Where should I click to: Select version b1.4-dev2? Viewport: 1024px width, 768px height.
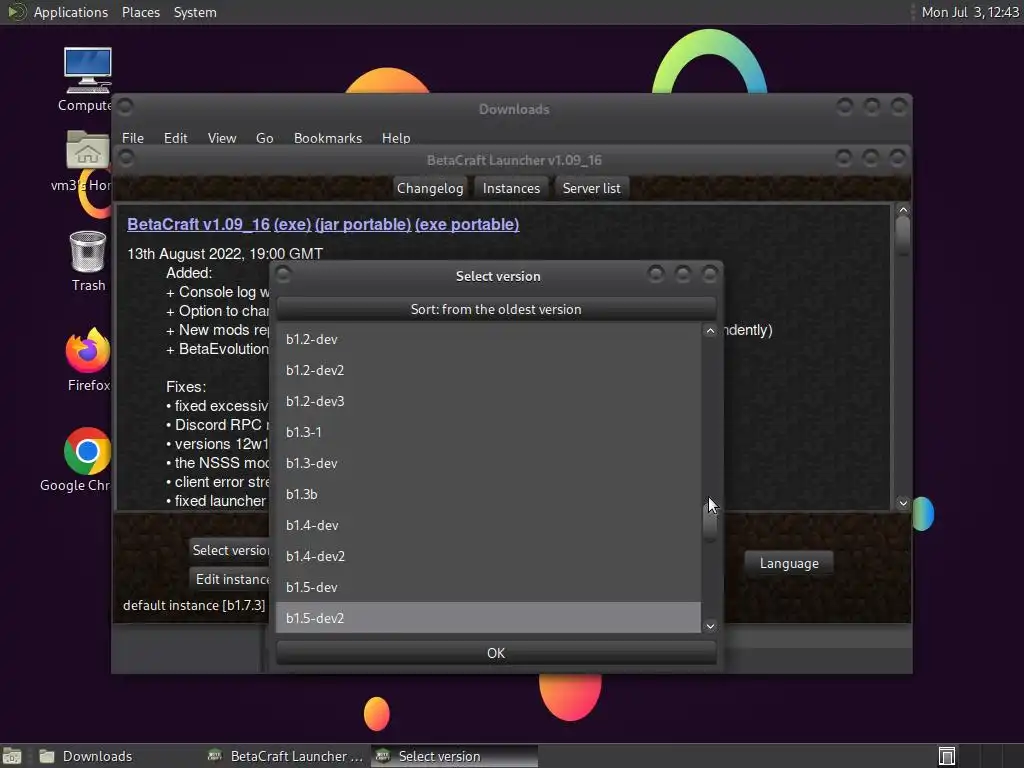[488, 556]
